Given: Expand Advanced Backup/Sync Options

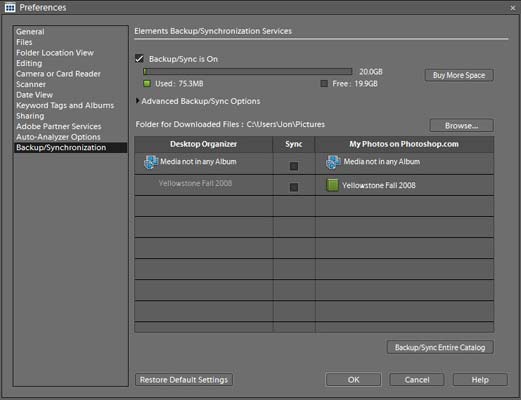Looking at the screenshot, I should pyautogui.click(x=138, y=101).
